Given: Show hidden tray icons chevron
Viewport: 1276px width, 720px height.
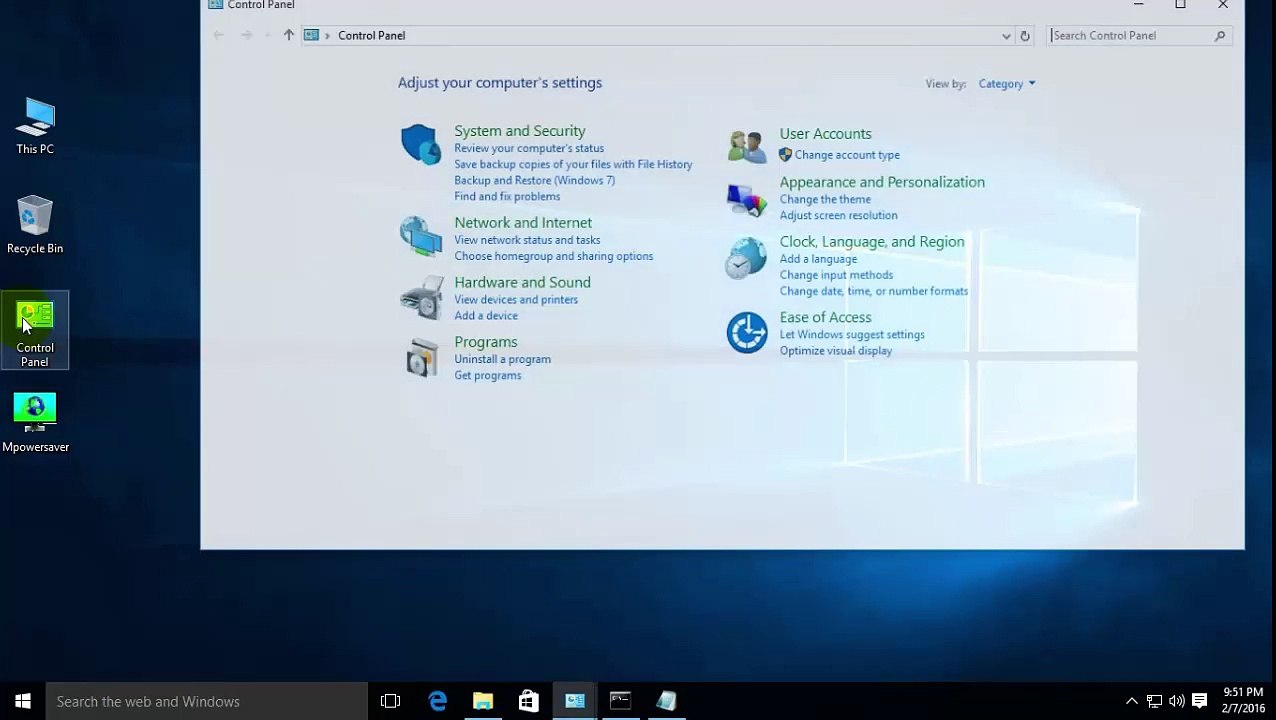Looking at the screenshot, I should tap(1131, 701).
